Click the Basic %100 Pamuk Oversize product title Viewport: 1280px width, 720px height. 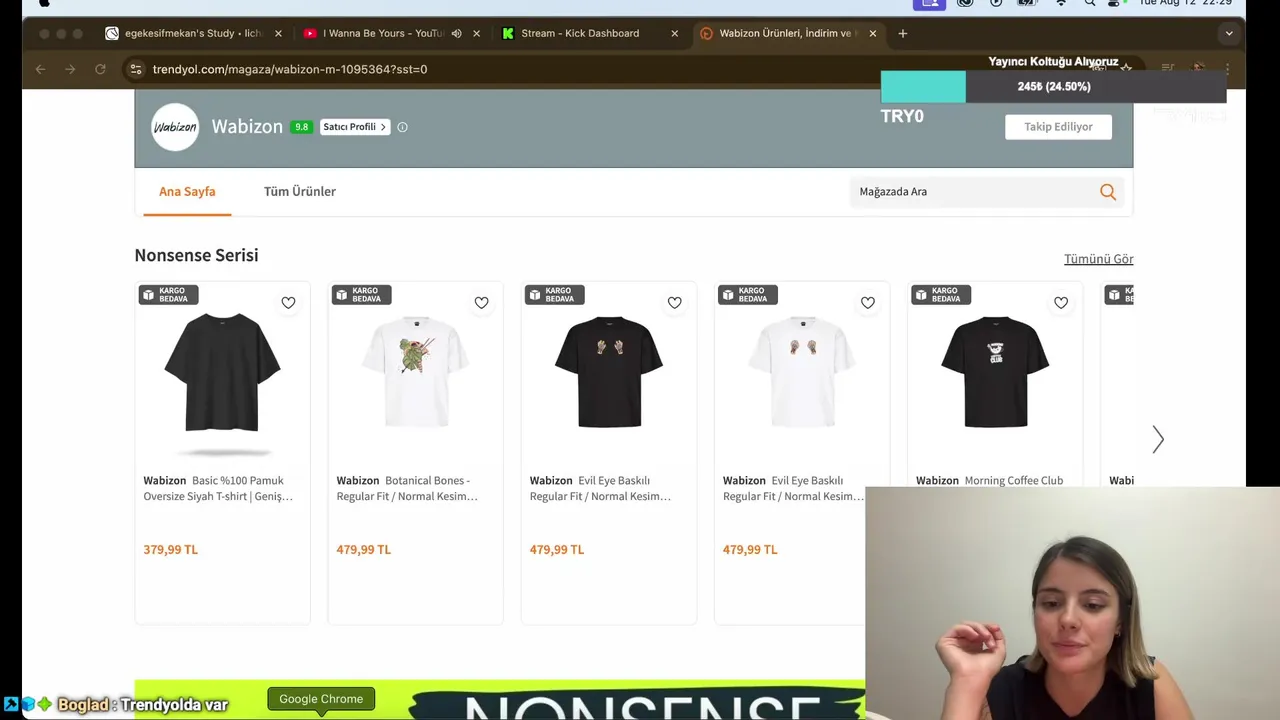coord(218,488)
